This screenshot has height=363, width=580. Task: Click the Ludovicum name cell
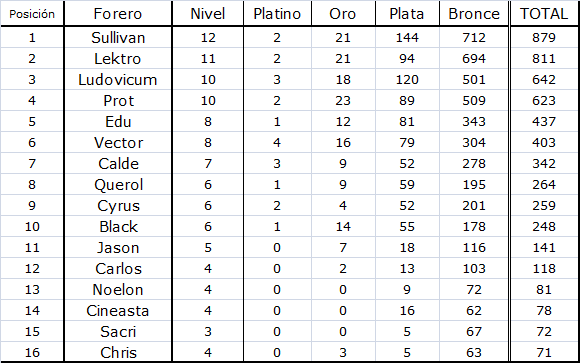coord(118,80)
